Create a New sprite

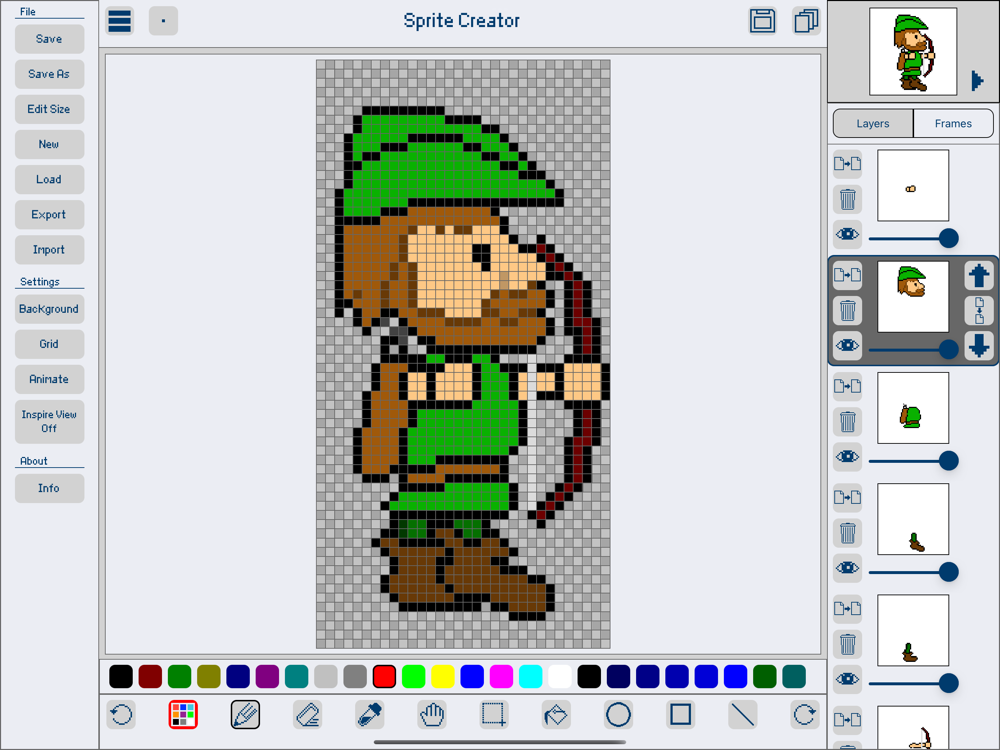(x=49, y=144)
